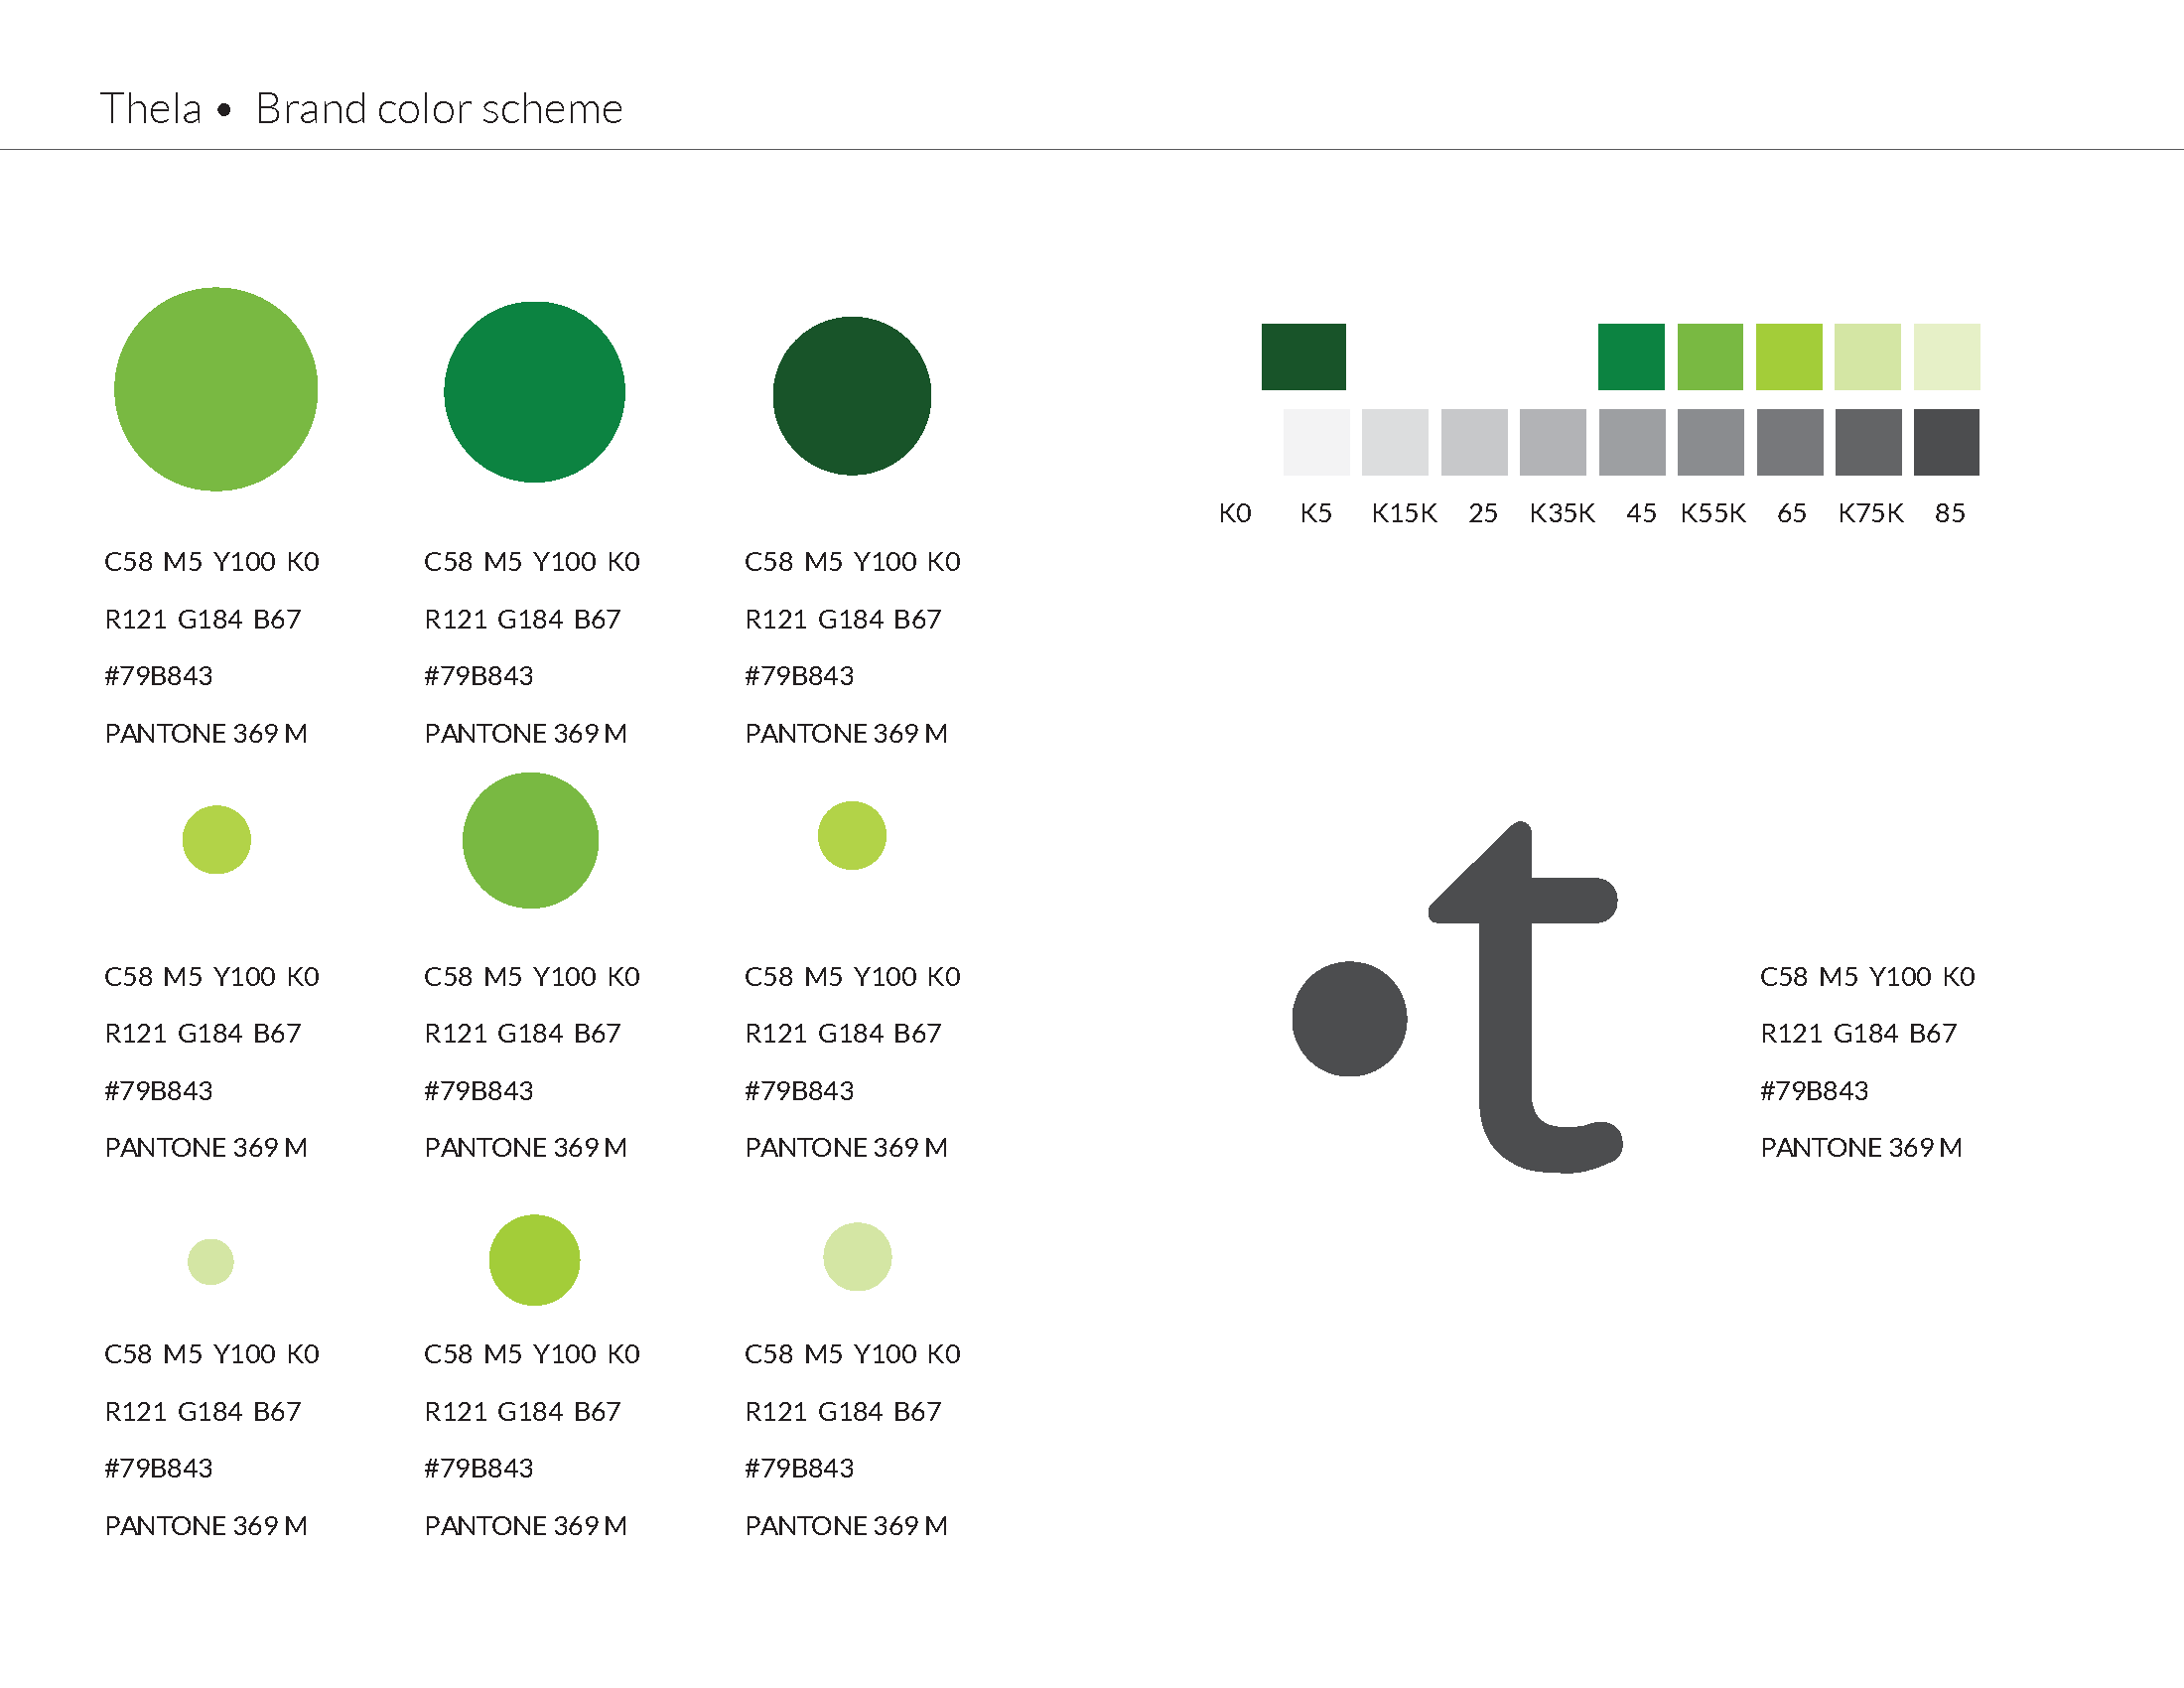The height and width of the screenshot is (1688, 2184).
Task: Click the Brand color scheme title
Action: 439,108
